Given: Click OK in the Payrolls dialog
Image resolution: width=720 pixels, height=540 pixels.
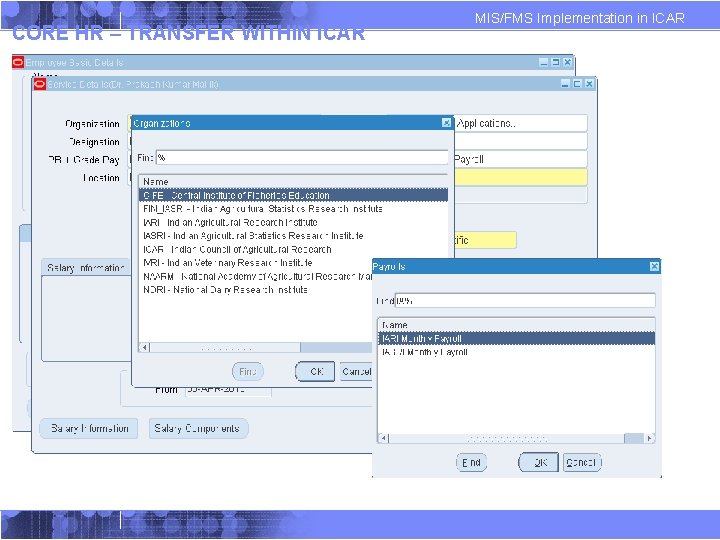Looking at the screenshot, I should click(x=539, y=462).
